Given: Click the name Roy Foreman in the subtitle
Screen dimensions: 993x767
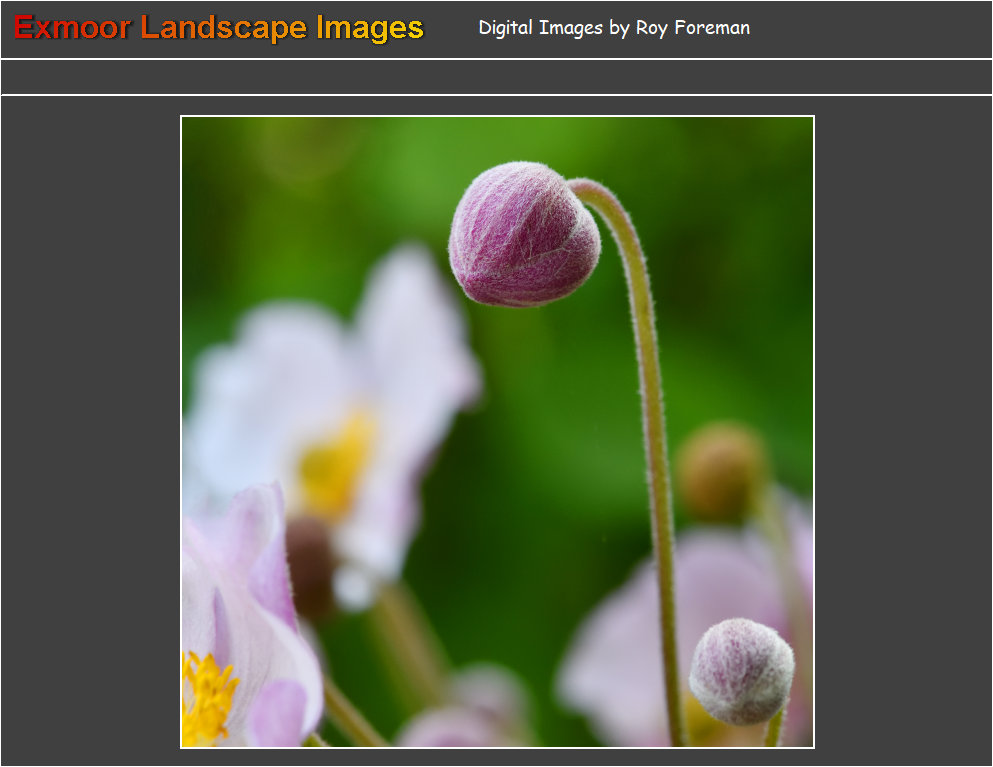Looking at the screenshot, I should (692, 28).
